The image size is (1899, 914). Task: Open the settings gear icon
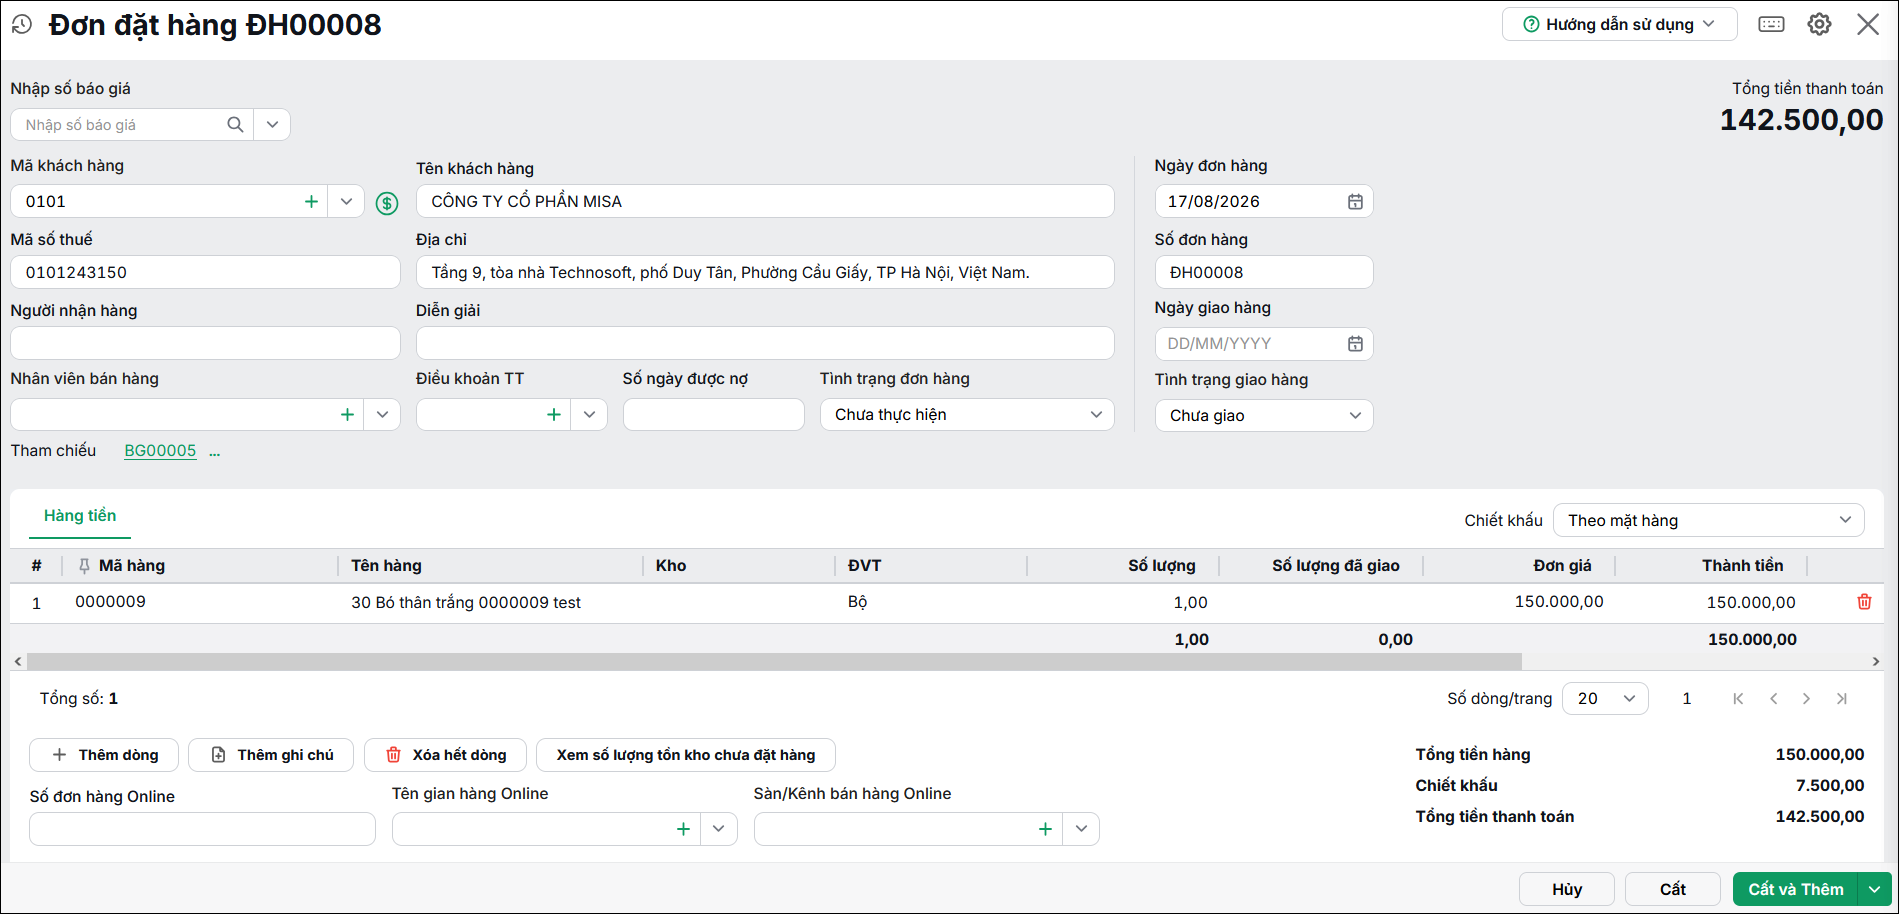1819,24
